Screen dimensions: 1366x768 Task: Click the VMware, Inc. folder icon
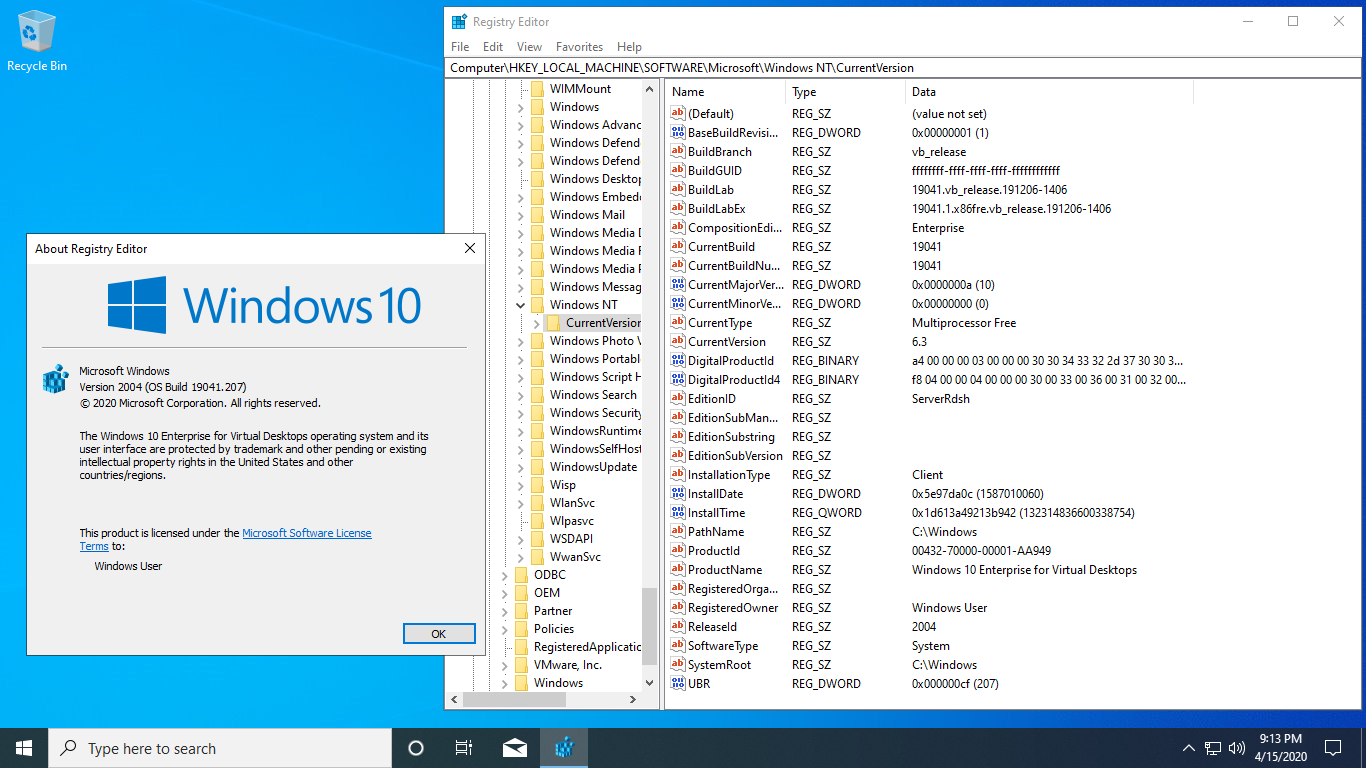click(521, 665)
